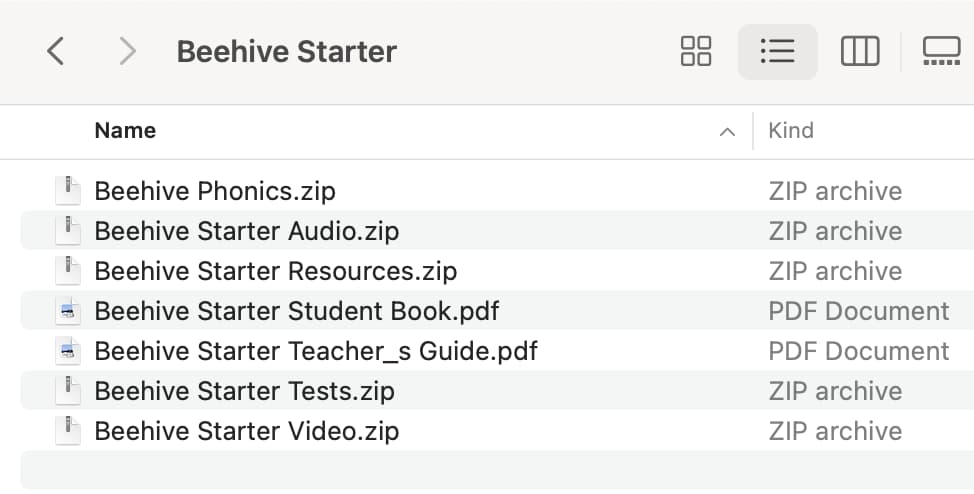This screenshot has height=494, width=974.
Task: Click the Beehive Phonics.zip archive icon
Action: (68, 191)
